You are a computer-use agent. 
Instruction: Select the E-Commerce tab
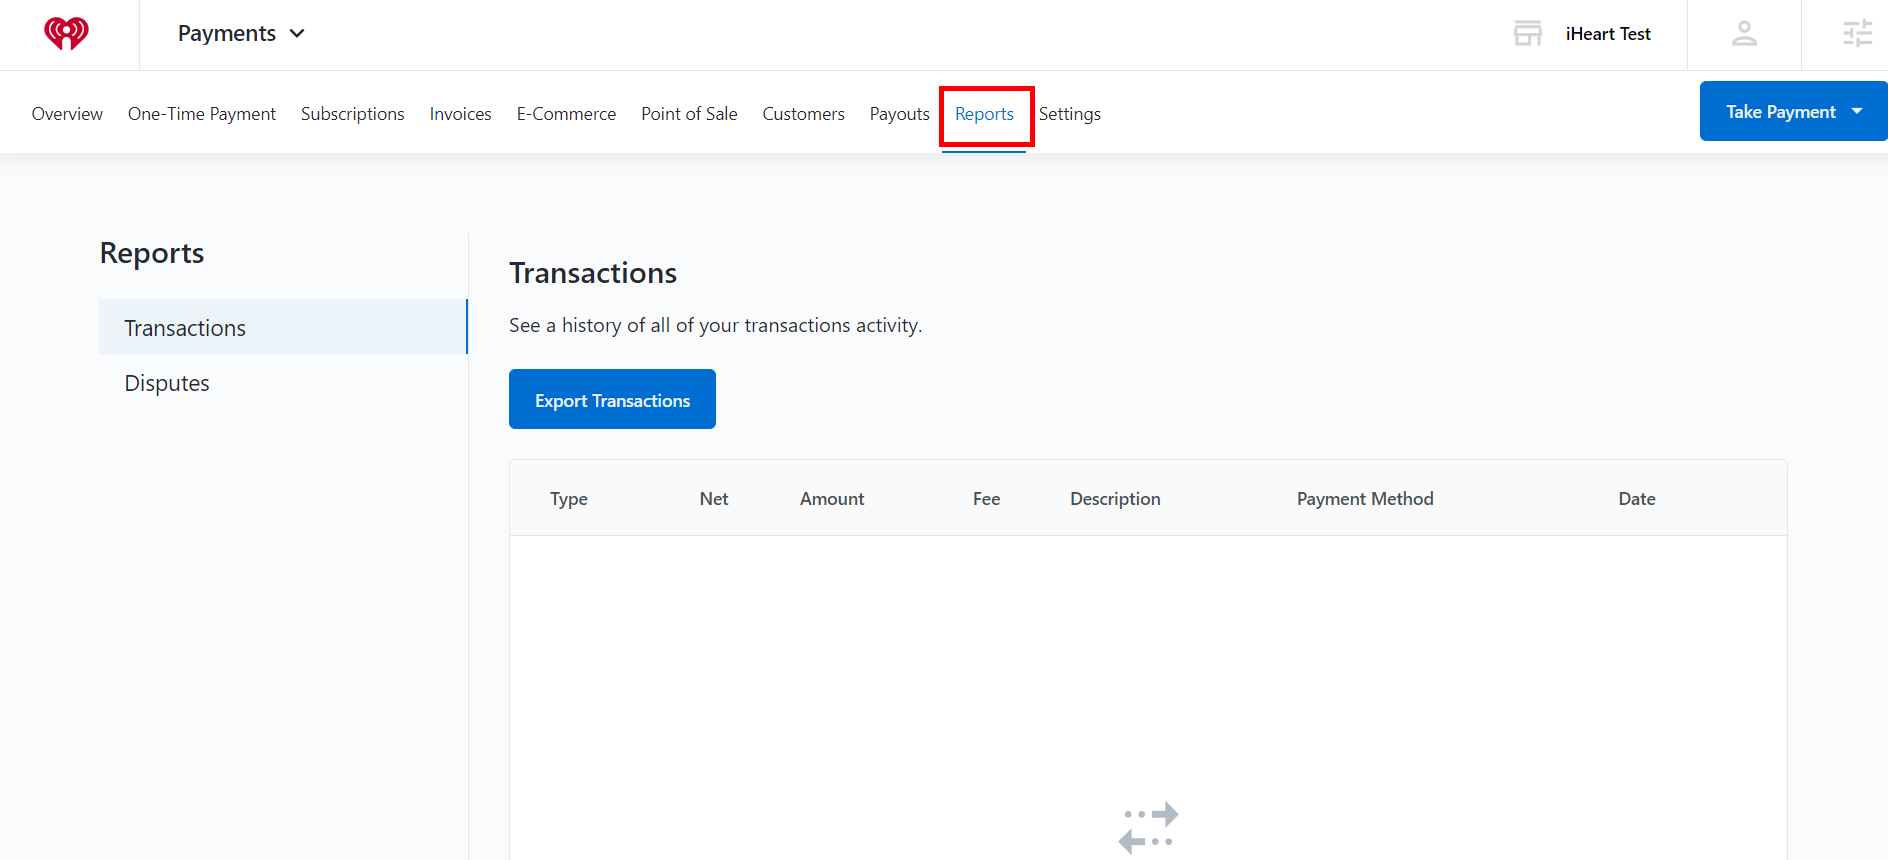coord(566,114)
